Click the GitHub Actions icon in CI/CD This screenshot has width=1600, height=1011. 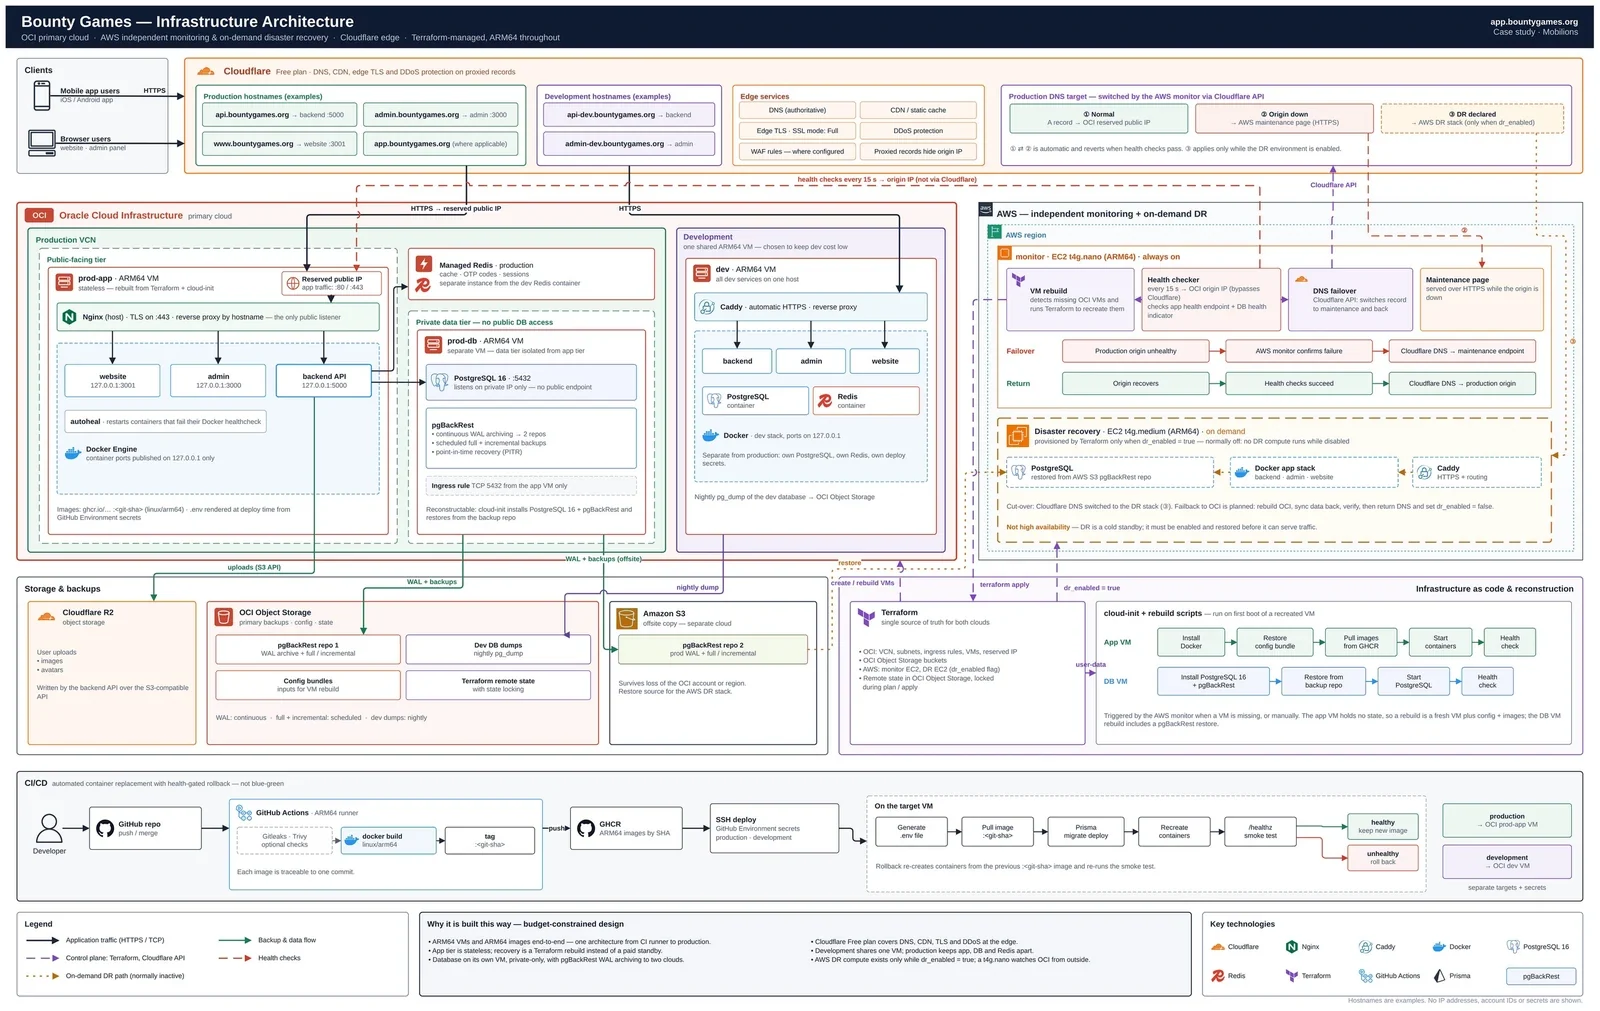point(244,813)
